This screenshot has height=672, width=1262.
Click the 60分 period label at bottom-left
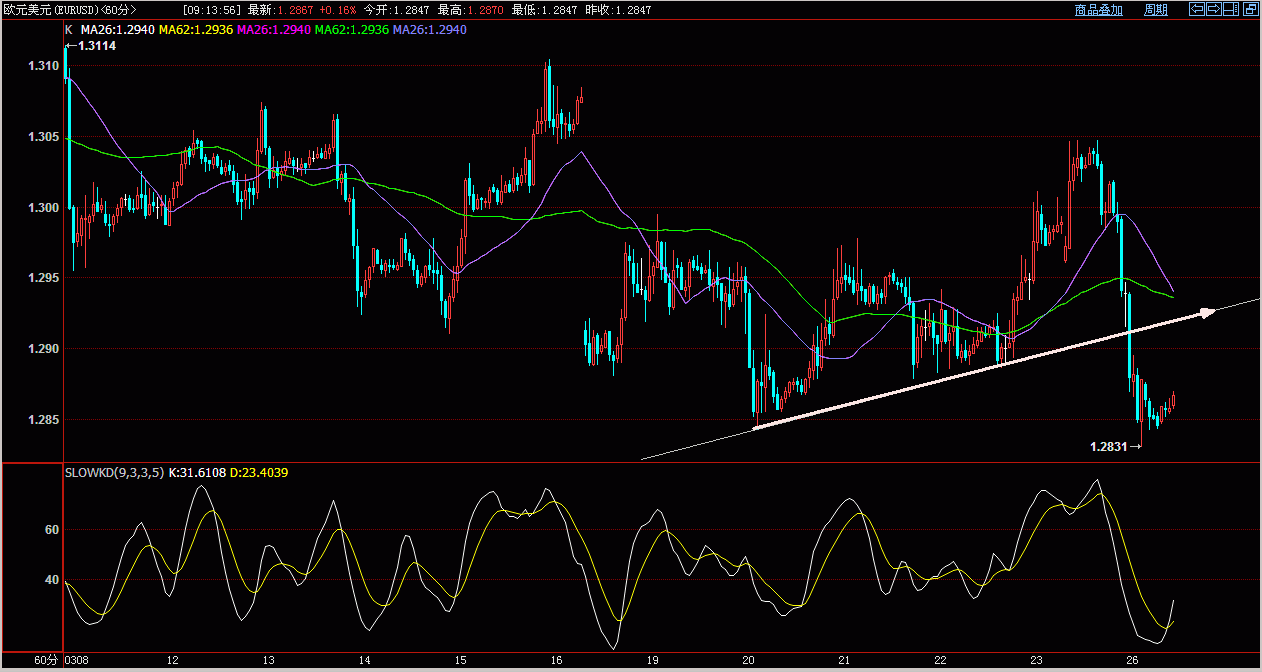46,661
